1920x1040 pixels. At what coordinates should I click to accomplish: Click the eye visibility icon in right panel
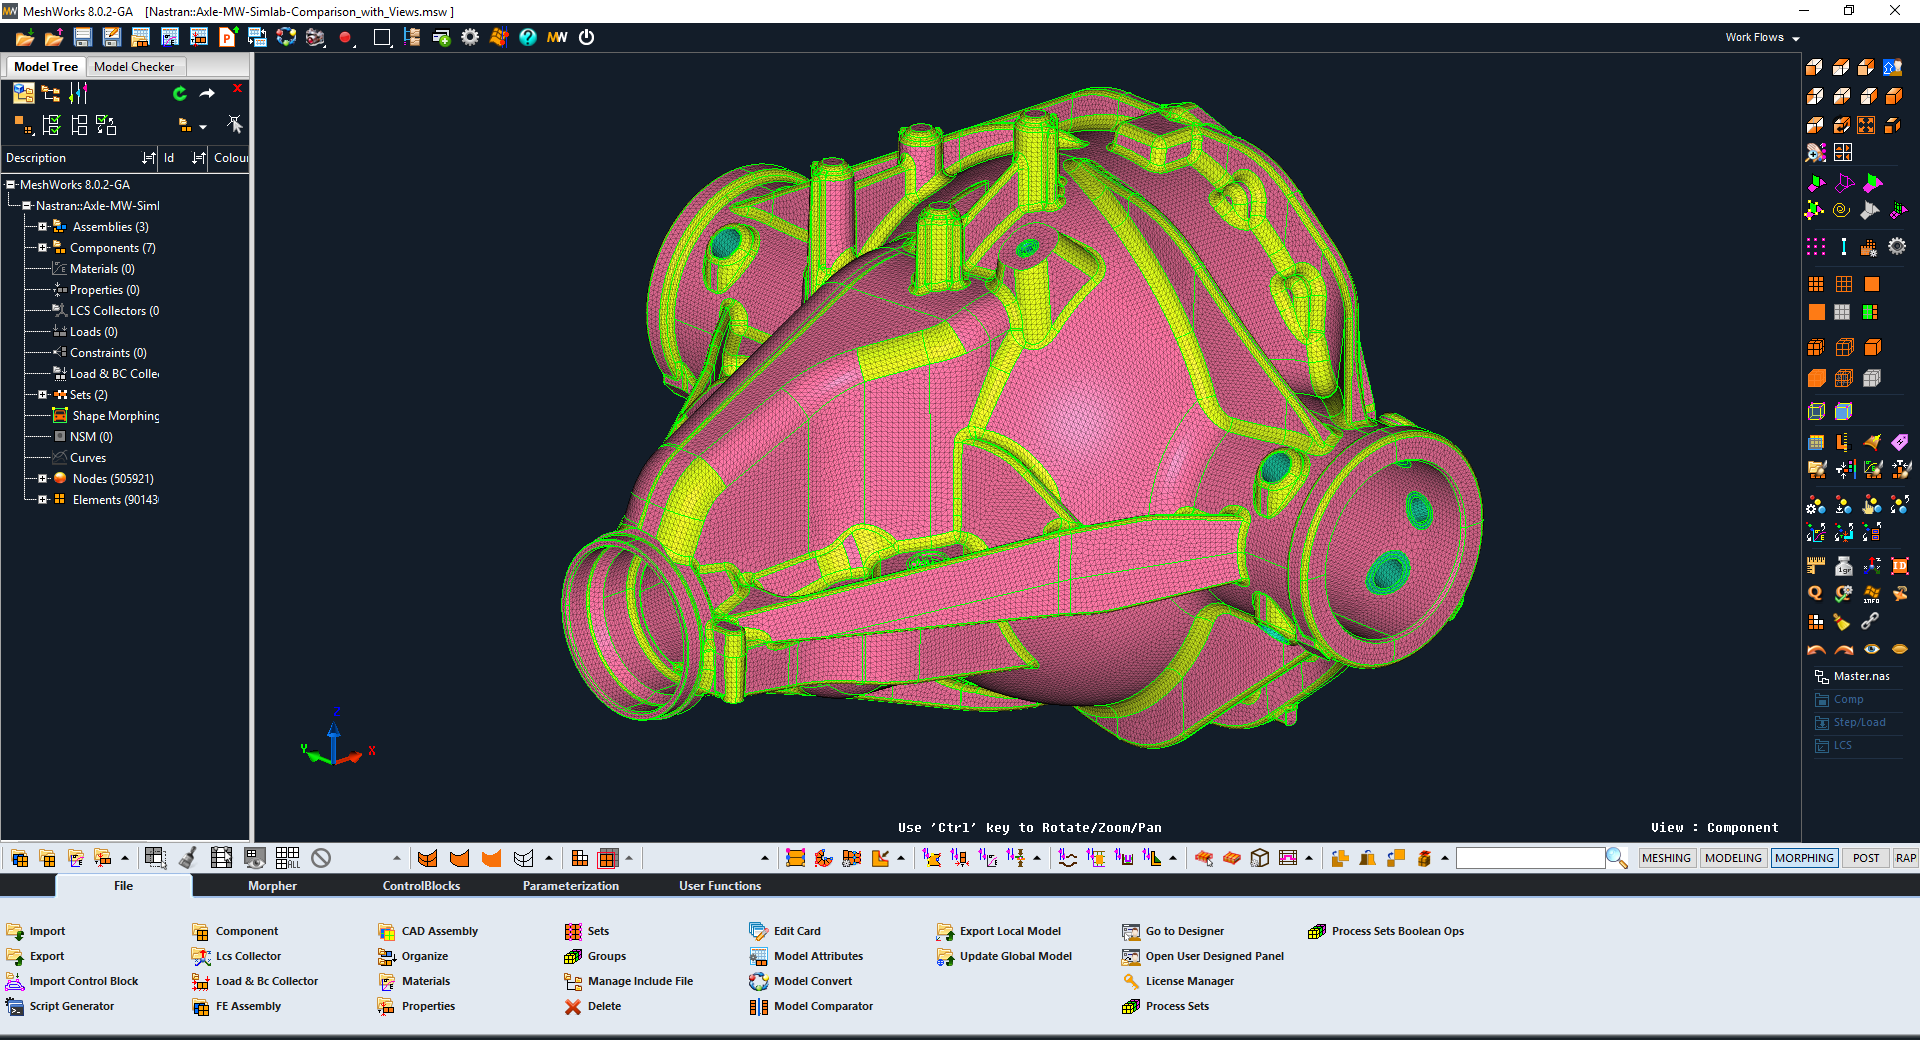pos(1871,649)
